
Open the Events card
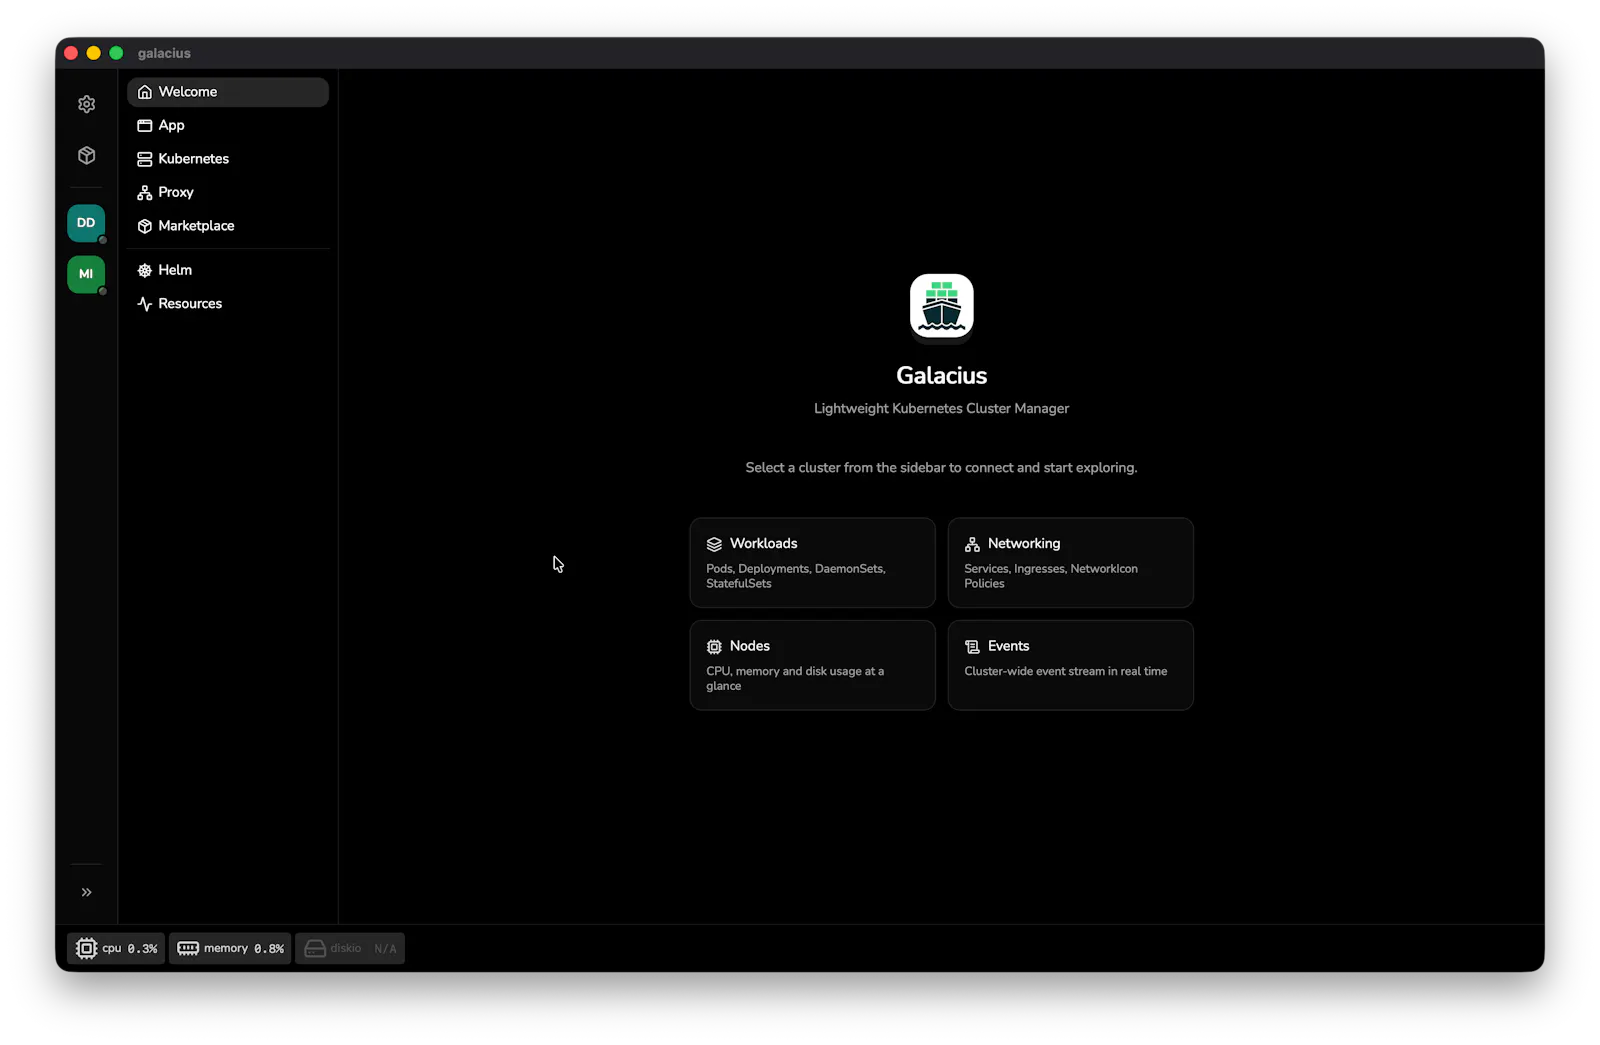1071,665
